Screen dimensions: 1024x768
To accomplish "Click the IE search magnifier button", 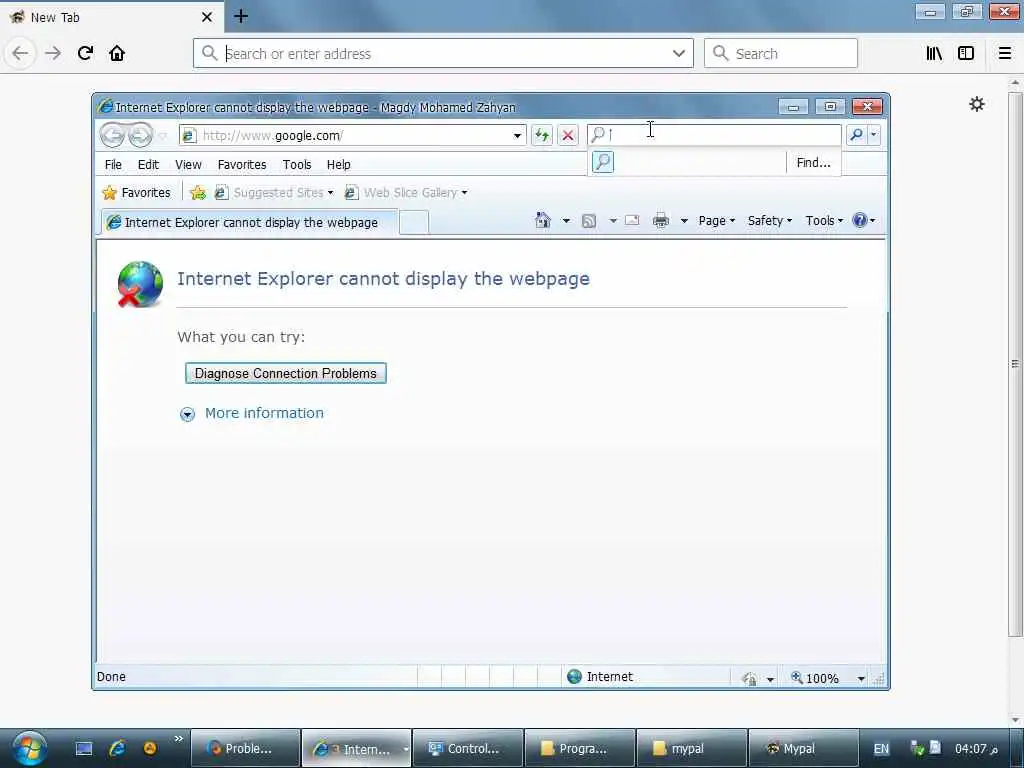I will [856, 135].
